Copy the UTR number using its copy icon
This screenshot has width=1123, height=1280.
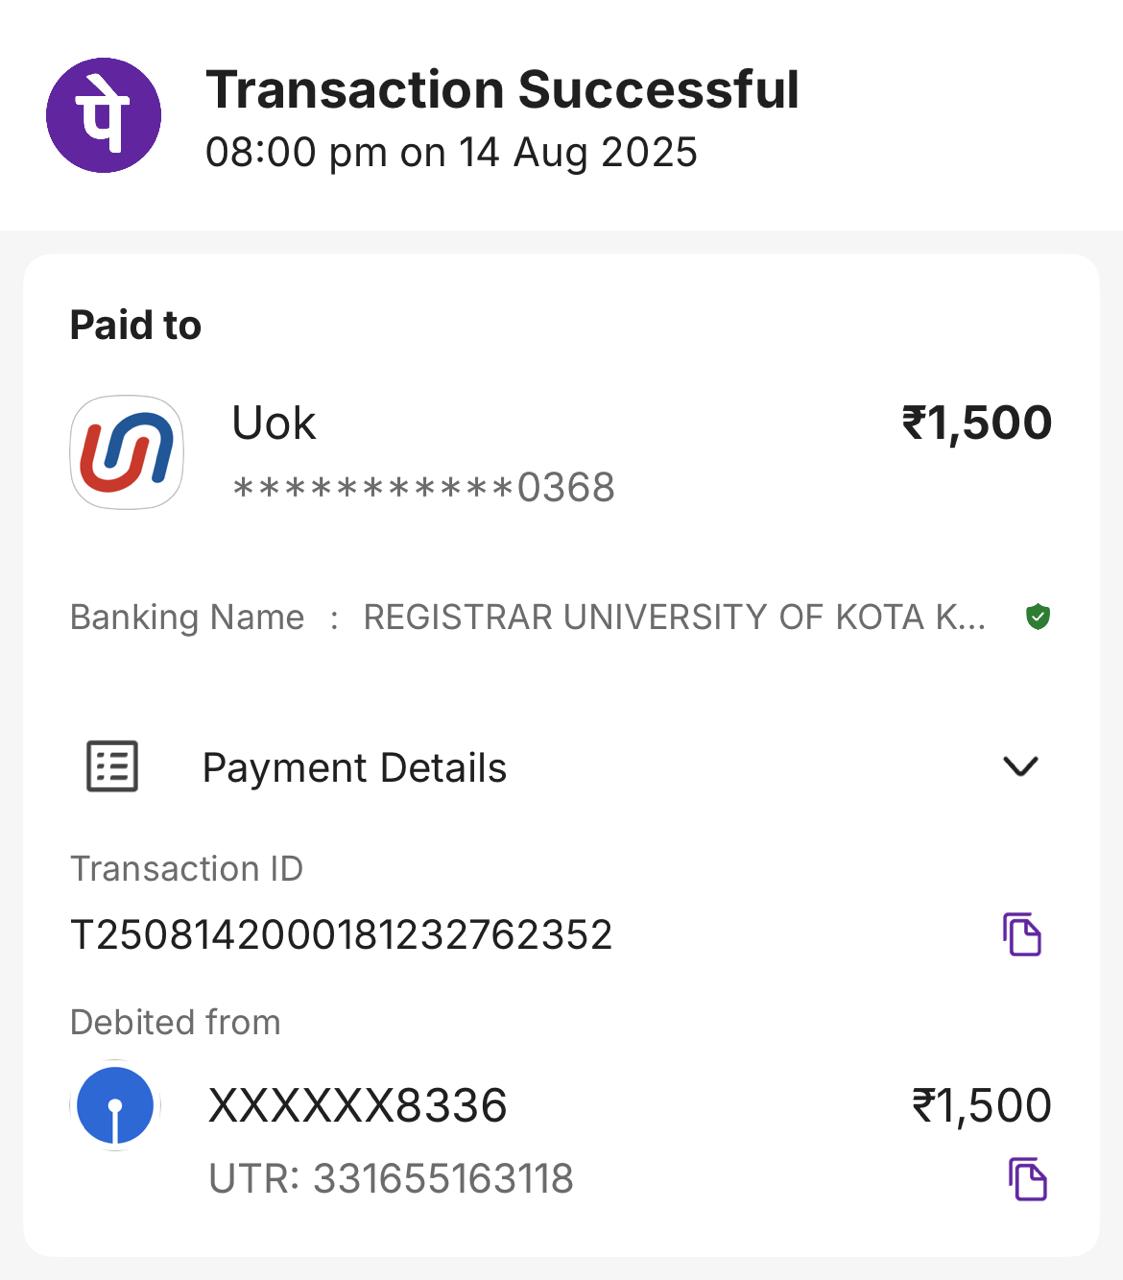click(x=1027, y=1179)
